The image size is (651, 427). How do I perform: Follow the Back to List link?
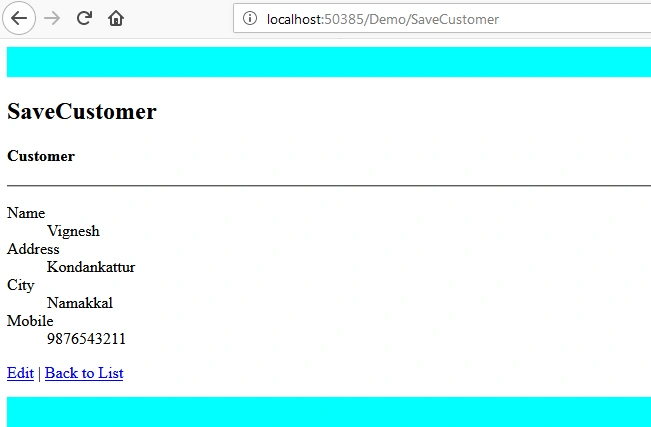(x=84, y=373)
